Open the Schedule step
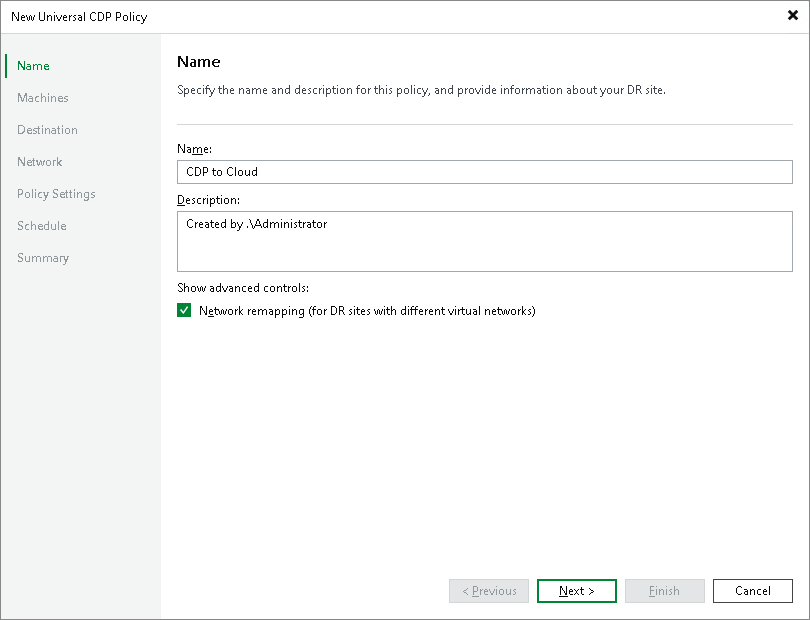The width and height of the screenshot is (810, 620). 41,225
